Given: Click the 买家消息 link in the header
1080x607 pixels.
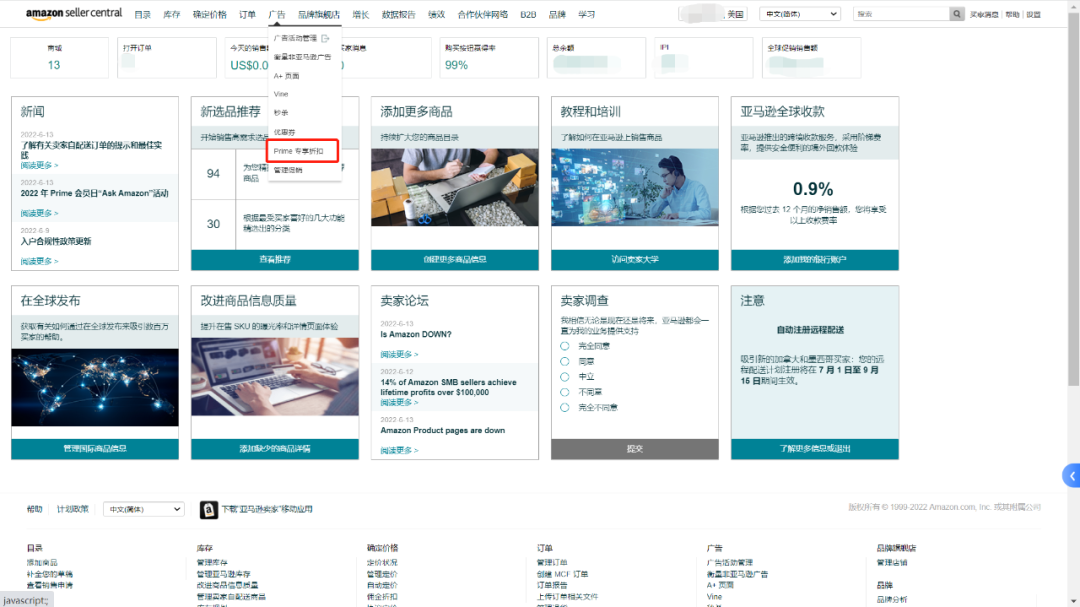Looking at the screenshot, I should pyautogui.click(x=984, y=14).
